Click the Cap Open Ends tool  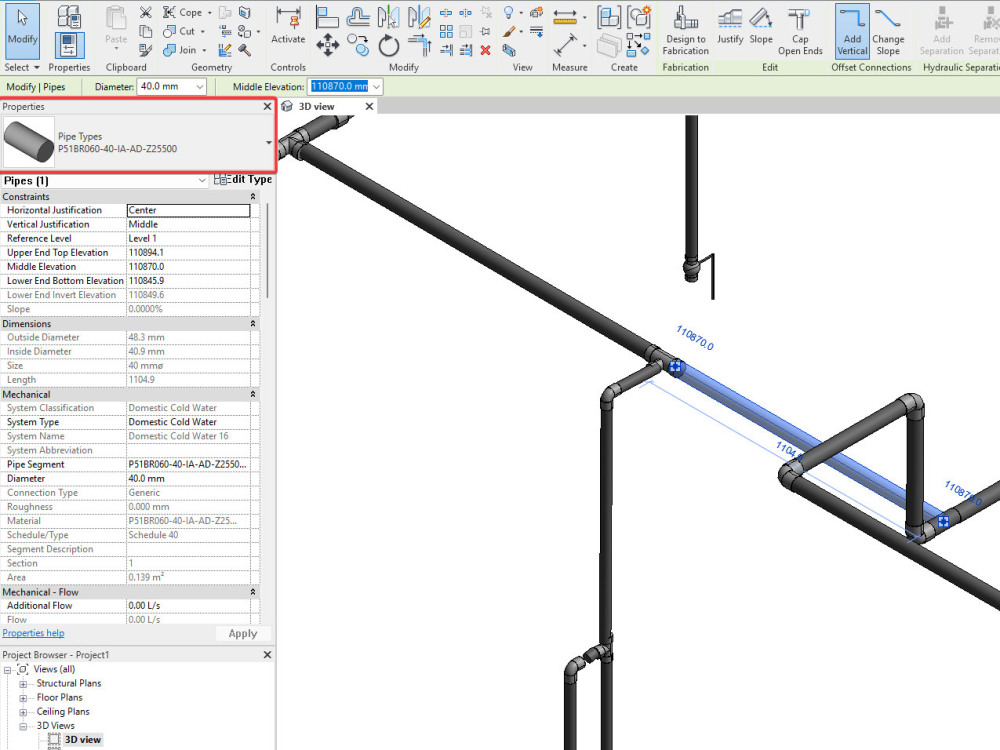click(799, 30)
